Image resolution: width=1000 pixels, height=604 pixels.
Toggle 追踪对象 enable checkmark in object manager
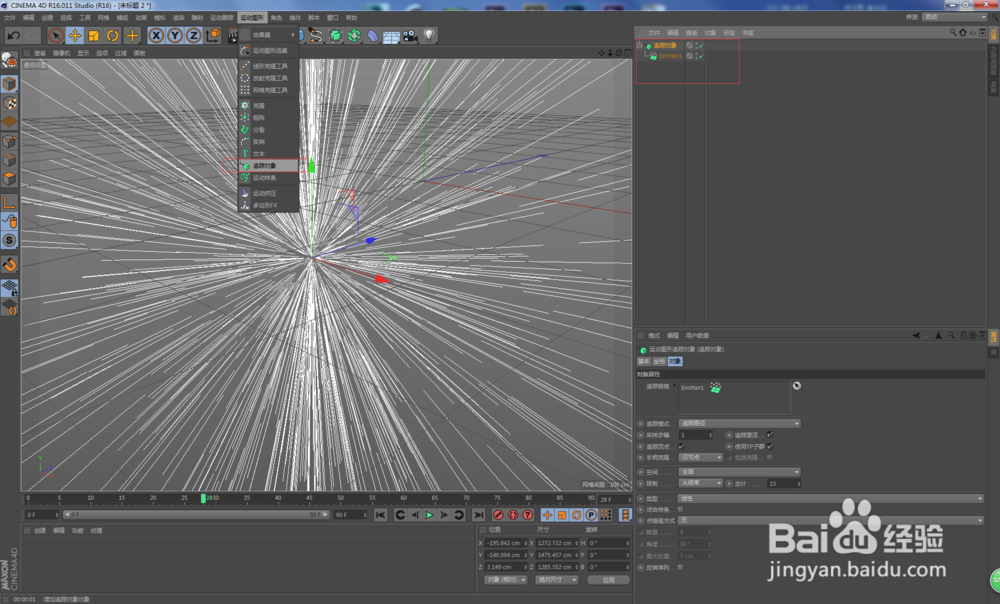click(x=701, y=45)
